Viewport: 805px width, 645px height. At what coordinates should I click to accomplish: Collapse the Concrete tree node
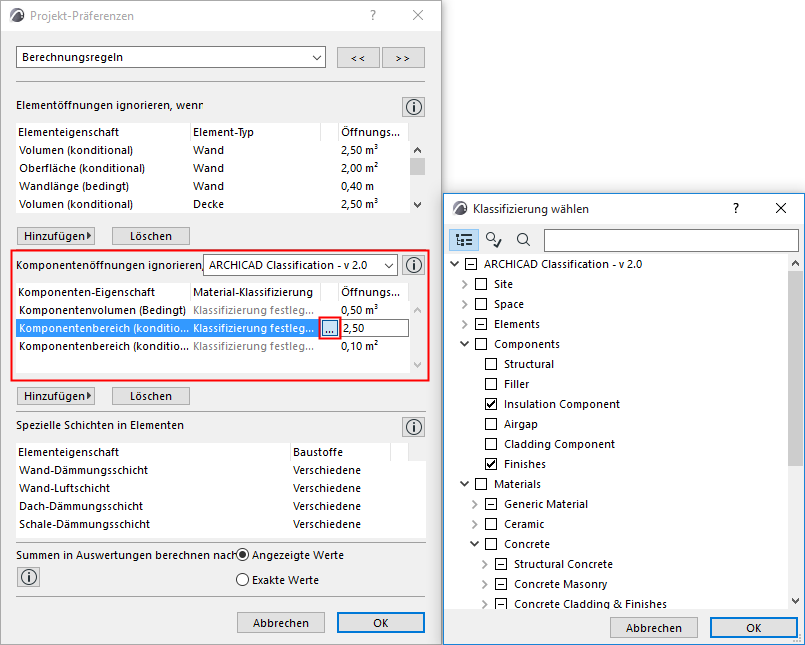click(475, 544)
